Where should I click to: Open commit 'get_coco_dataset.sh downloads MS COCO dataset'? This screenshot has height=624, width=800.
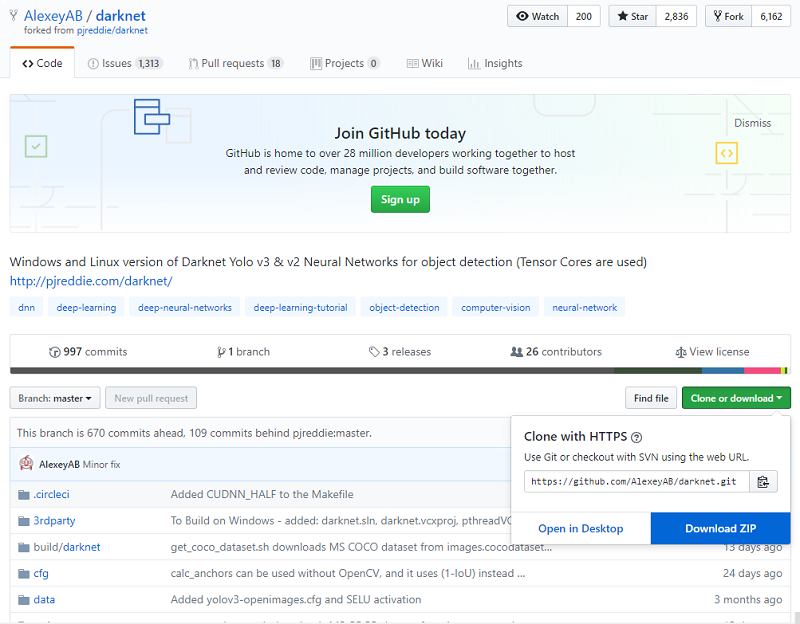[x=361, y=547]
